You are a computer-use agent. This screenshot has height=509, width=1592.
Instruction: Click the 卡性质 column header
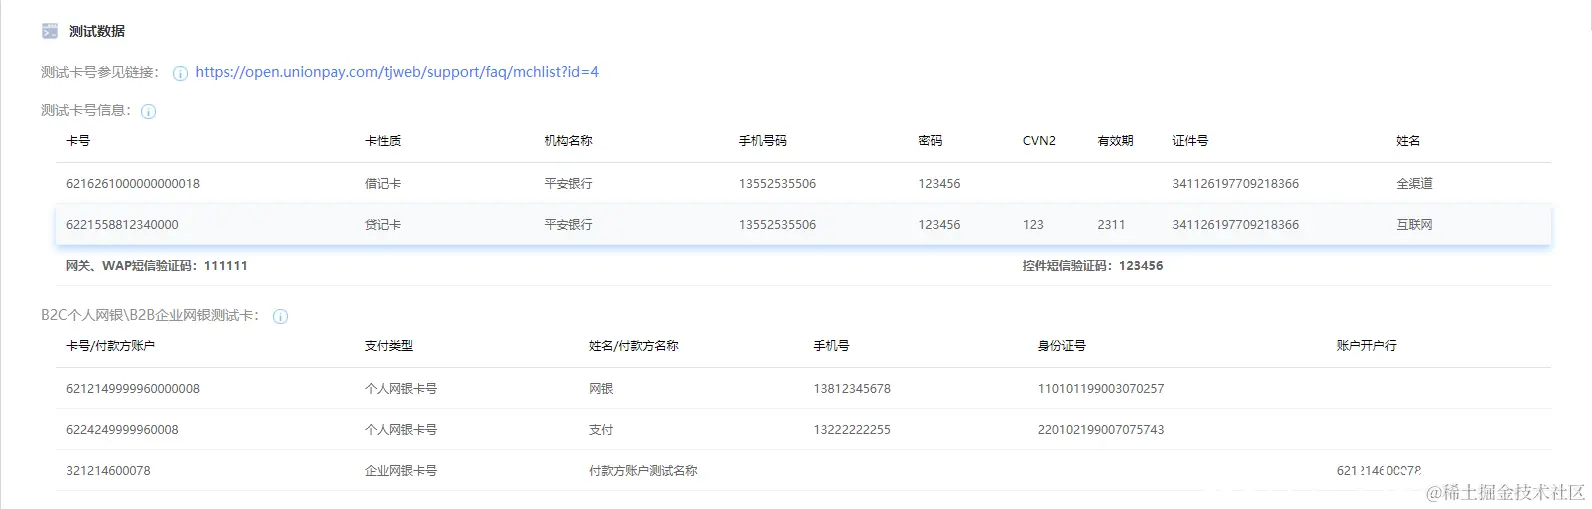click(x=383, y=141)
